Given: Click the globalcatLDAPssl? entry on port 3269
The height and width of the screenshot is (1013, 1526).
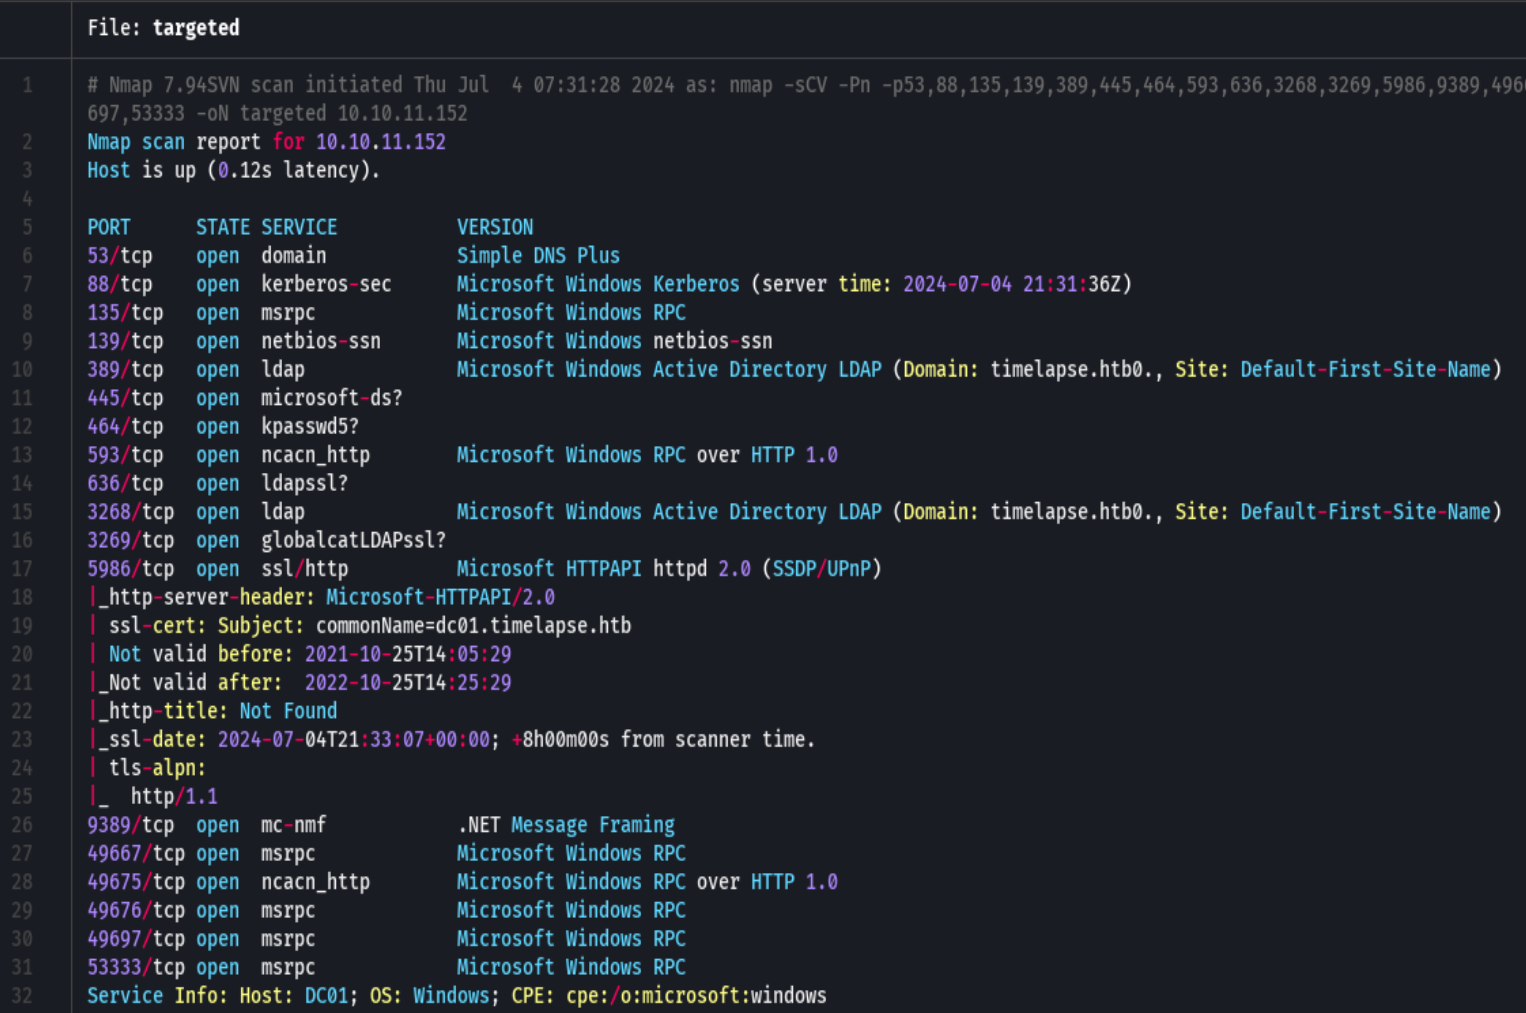Looking at the screenshot, I should (x=353, y=540).
